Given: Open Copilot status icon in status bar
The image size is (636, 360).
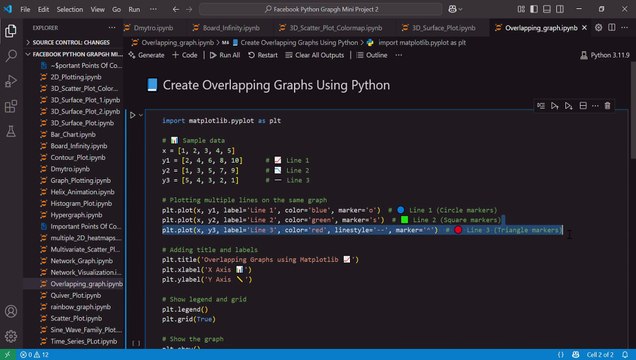Looking at the screenshot, I should point(575,355).
